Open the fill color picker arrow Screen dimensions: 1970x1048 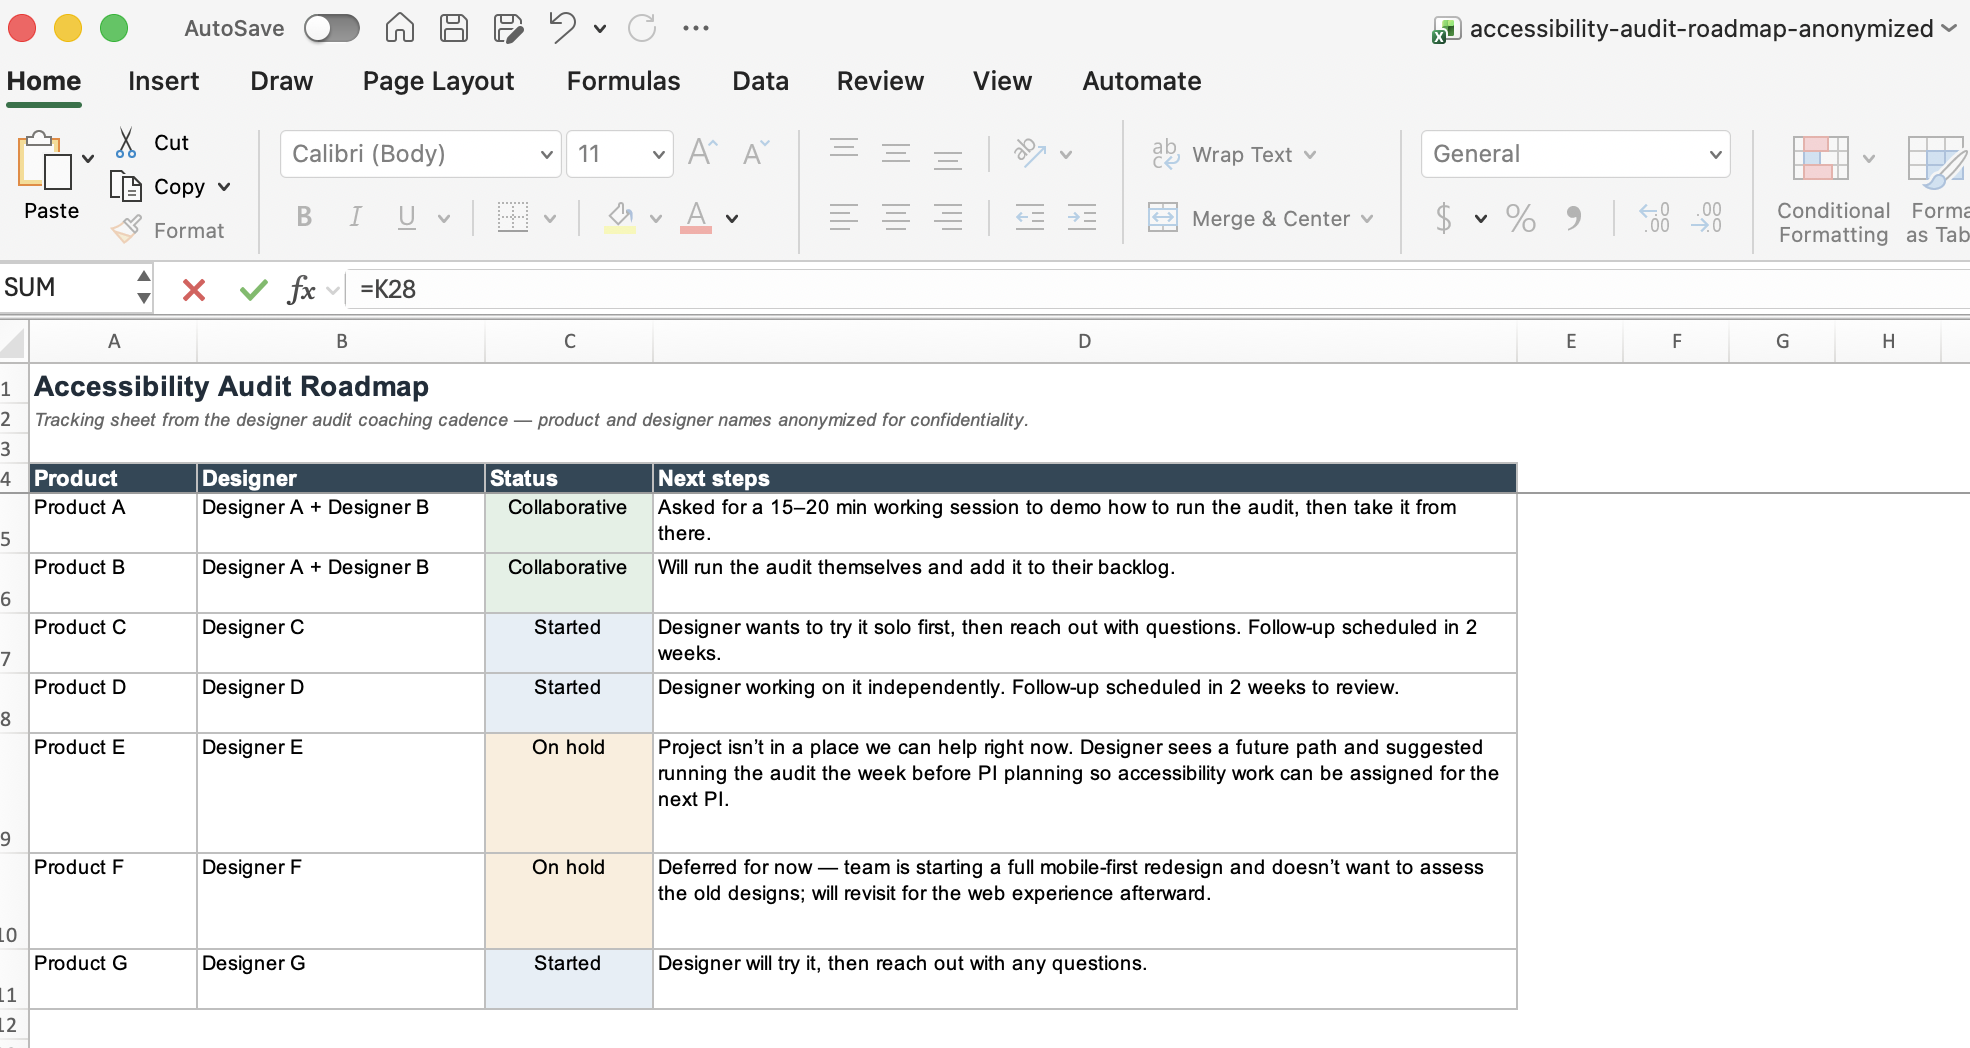(x=656, y=218)
